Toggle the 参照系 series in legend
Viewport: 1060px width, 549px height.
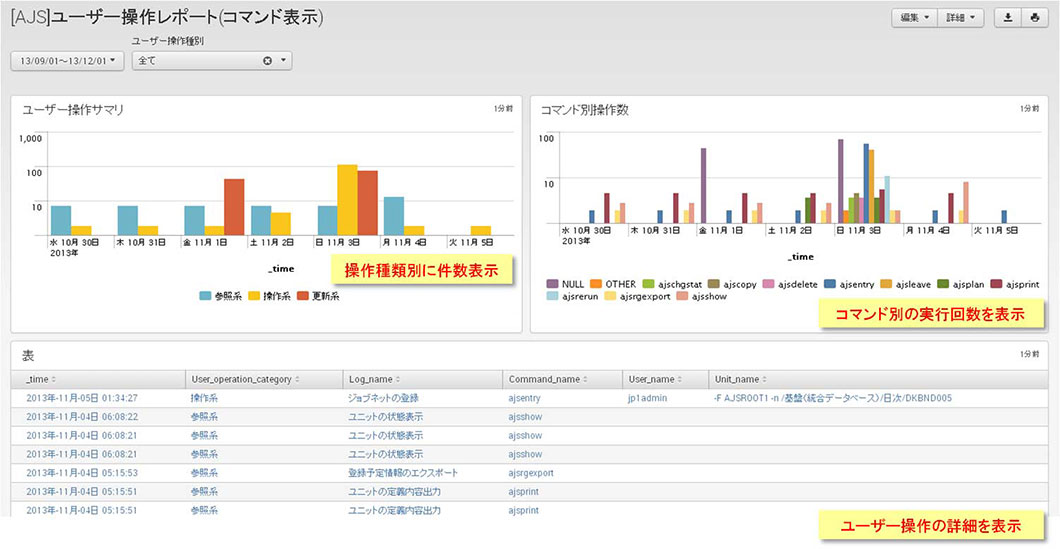[x=206, y=297]
